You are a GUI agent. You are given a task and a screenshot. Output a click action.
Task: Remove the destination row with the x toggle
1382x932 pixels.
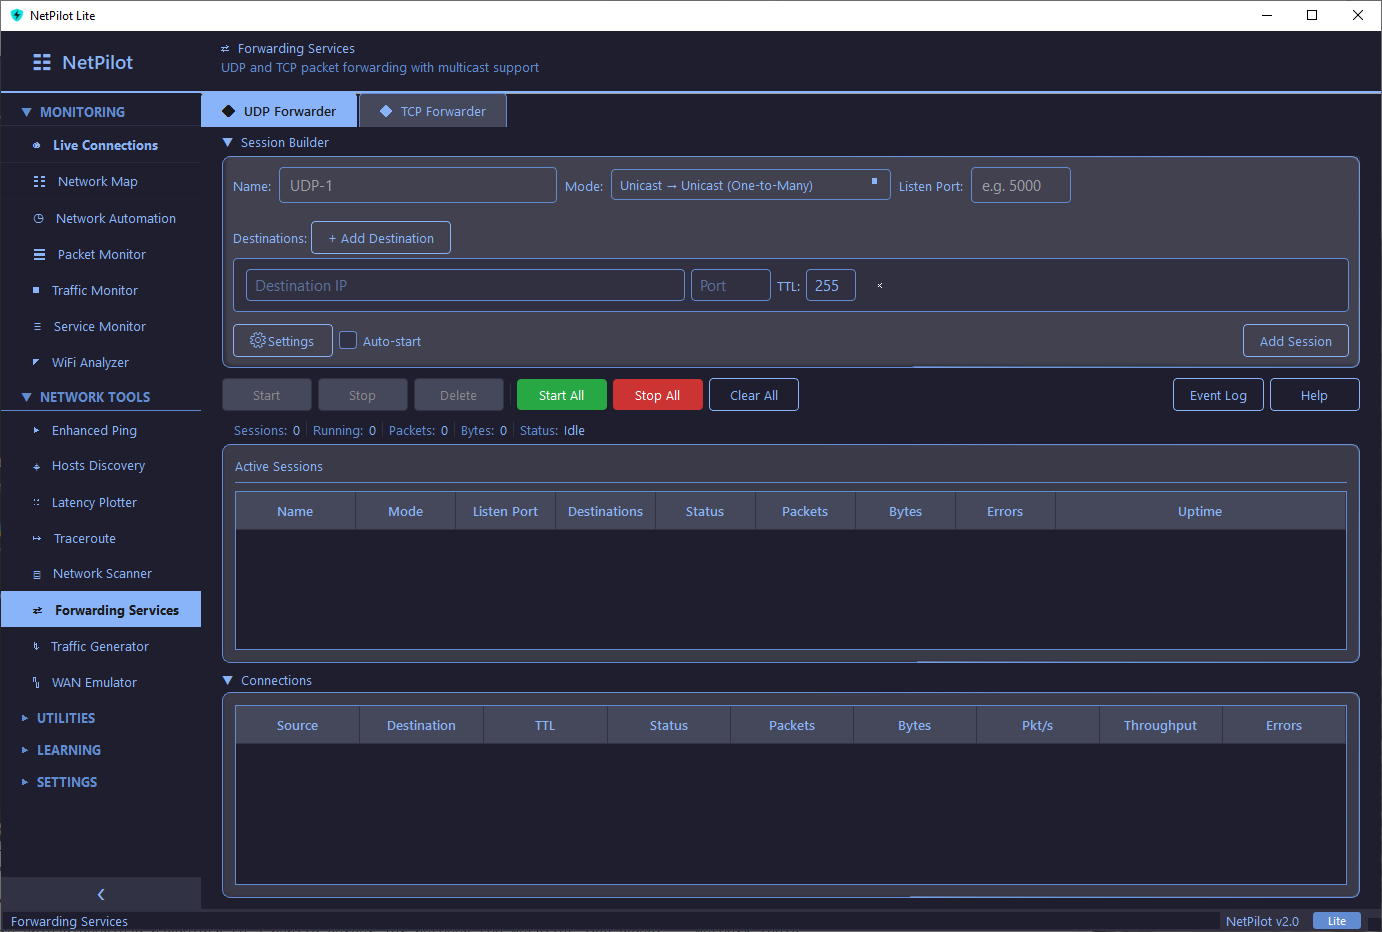click(x=879, y=285)
